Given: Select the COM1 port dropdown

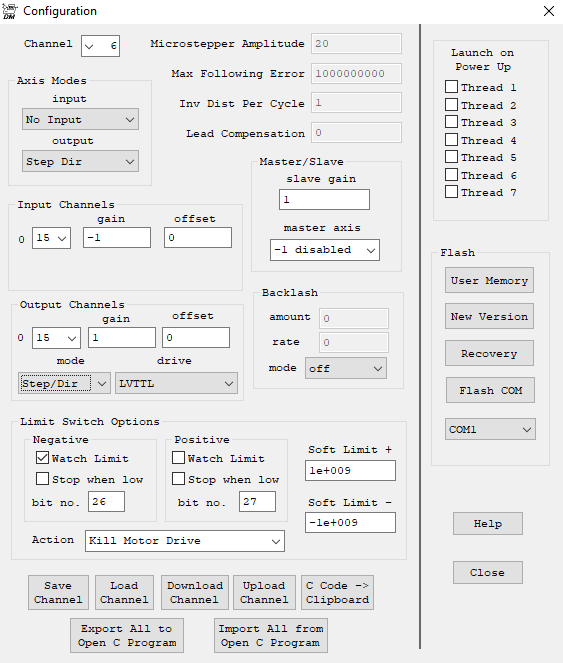Looking at the screenshot, I should coord(490,429).
